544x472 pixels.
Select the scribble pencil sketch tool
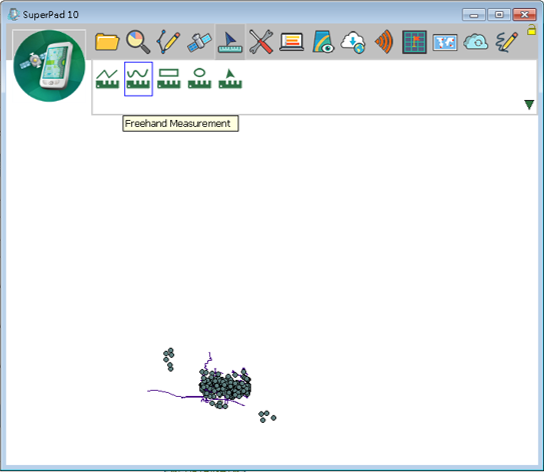(507, 42)
